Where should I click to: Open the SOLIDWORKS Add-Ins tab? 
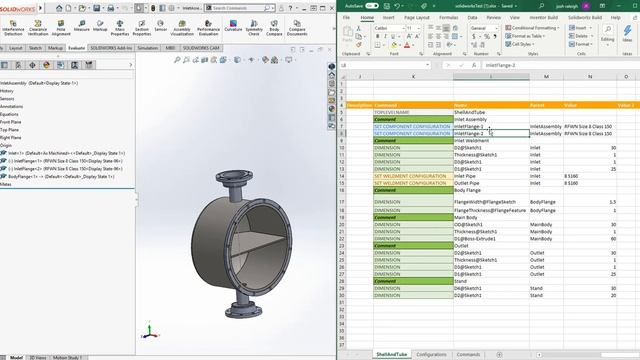[x=111, y=48]
